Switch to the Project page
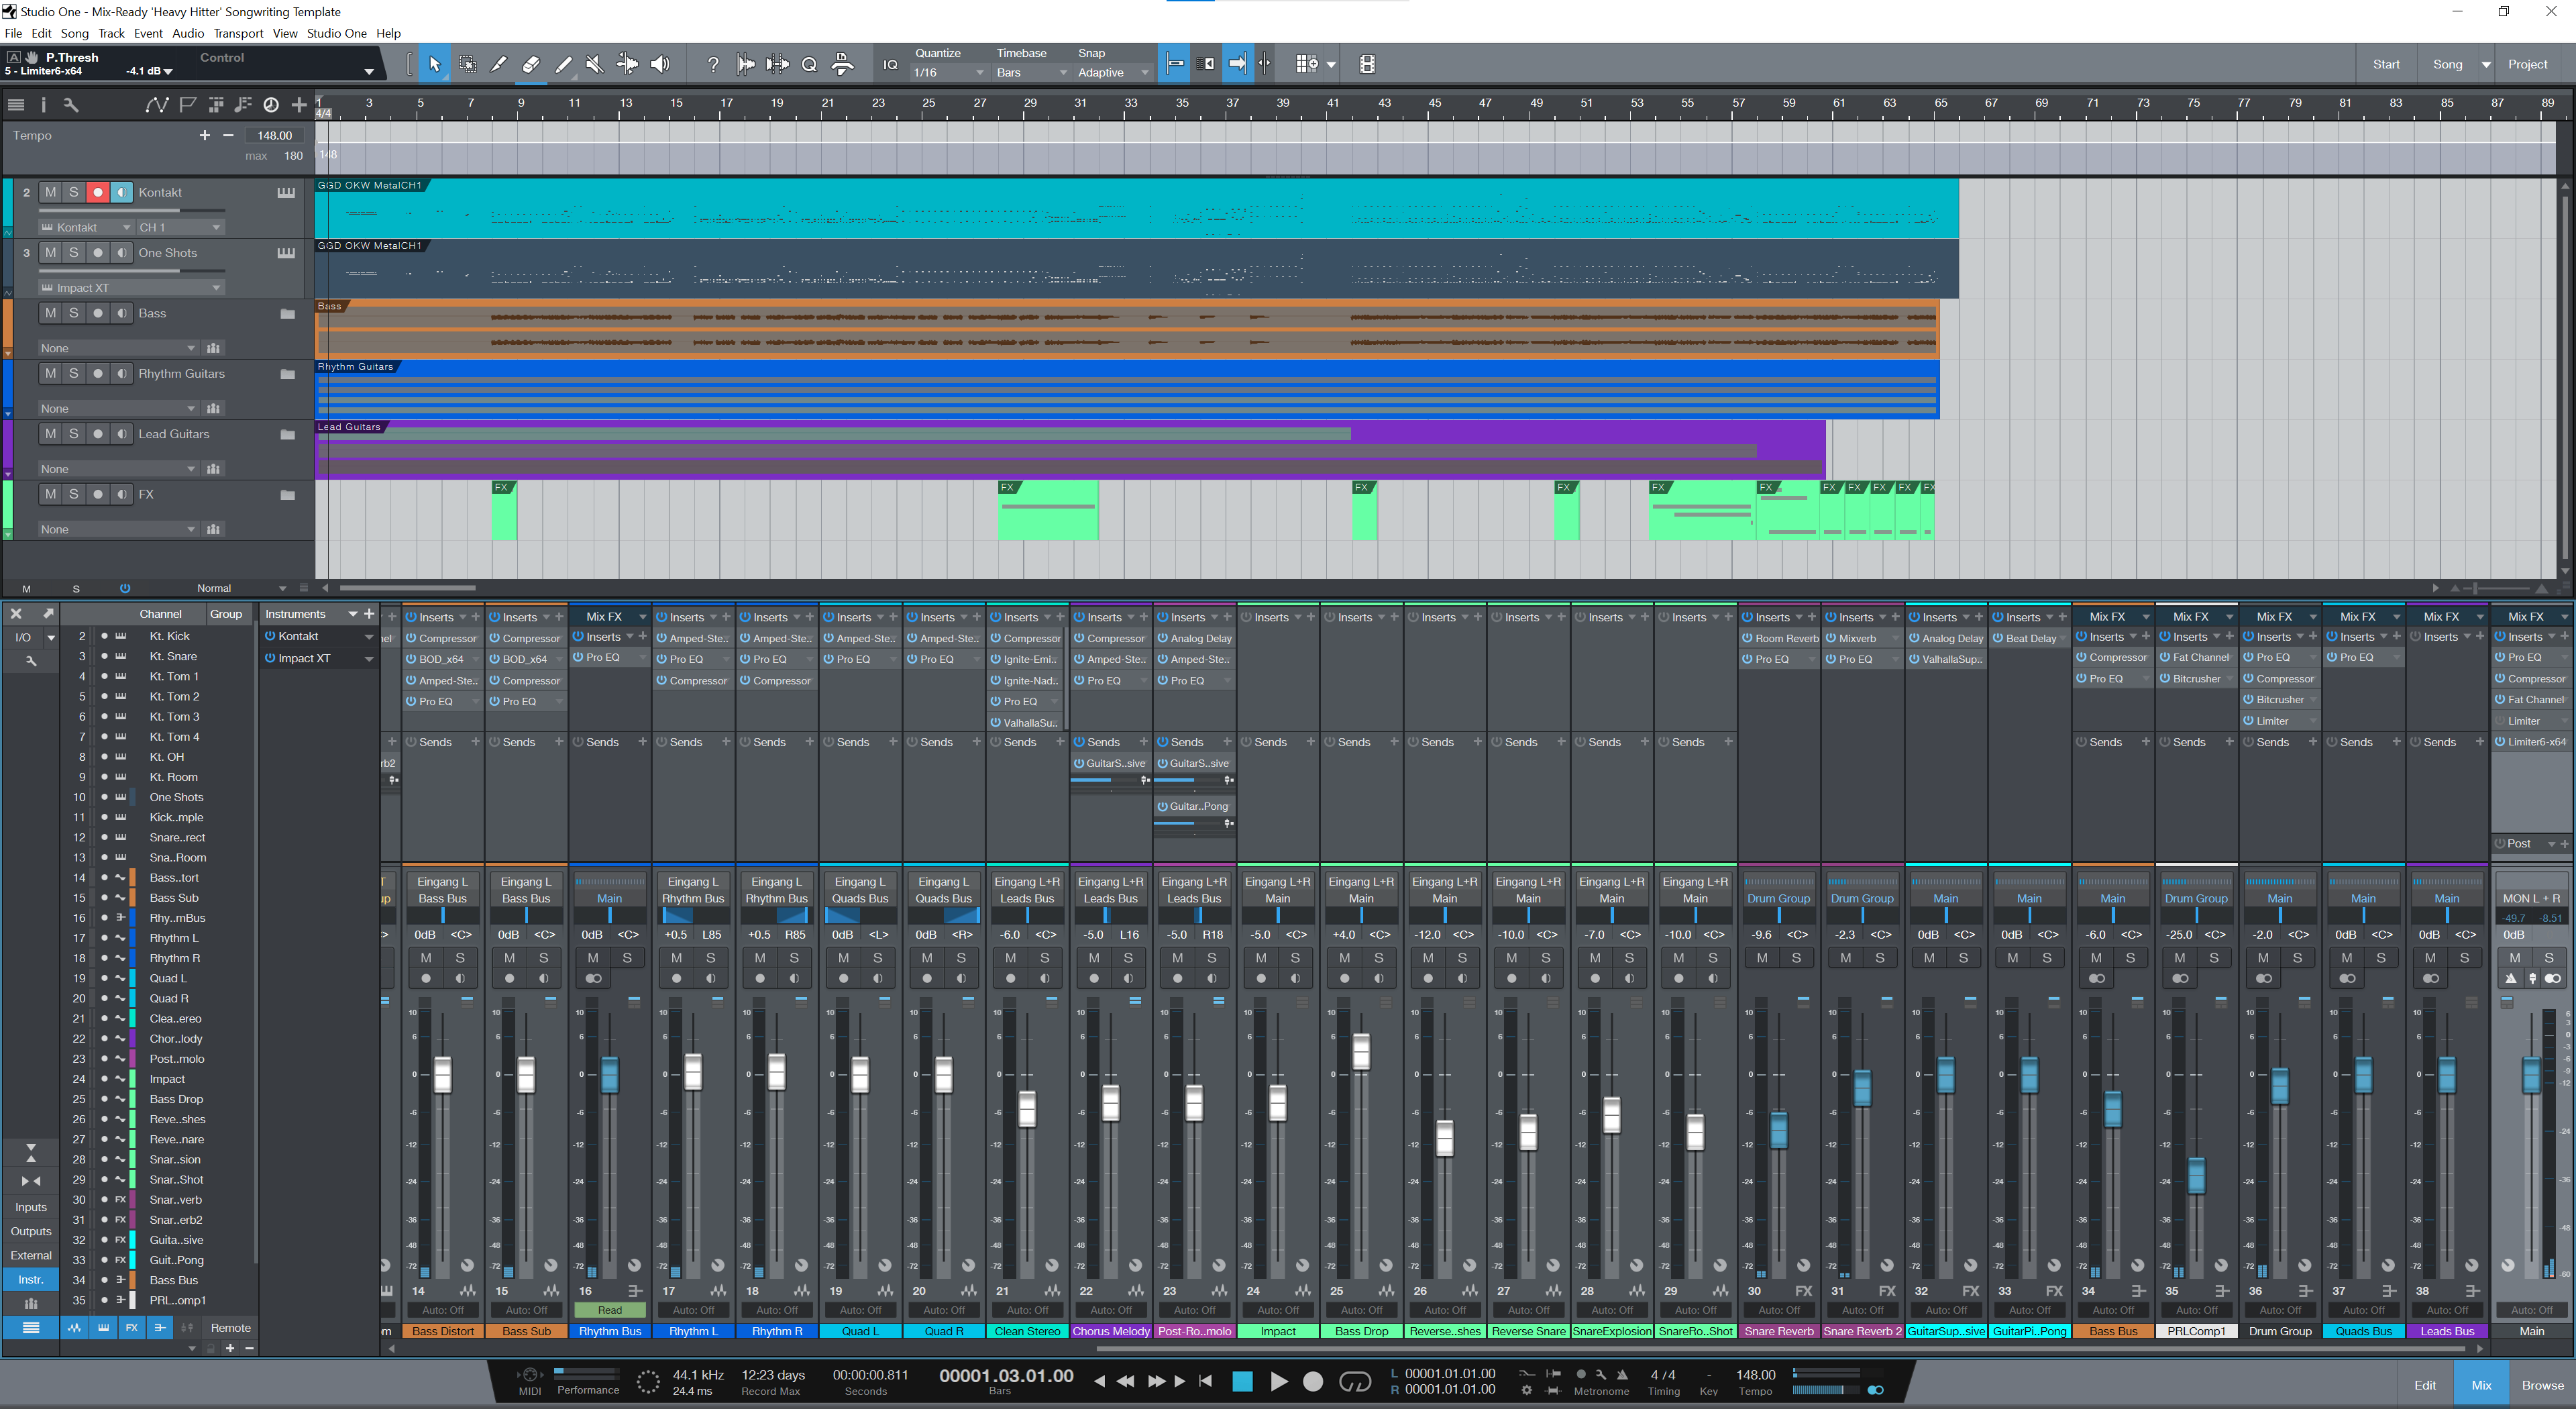This screenshot has width=2576, height=1409. coord(2527,64)
